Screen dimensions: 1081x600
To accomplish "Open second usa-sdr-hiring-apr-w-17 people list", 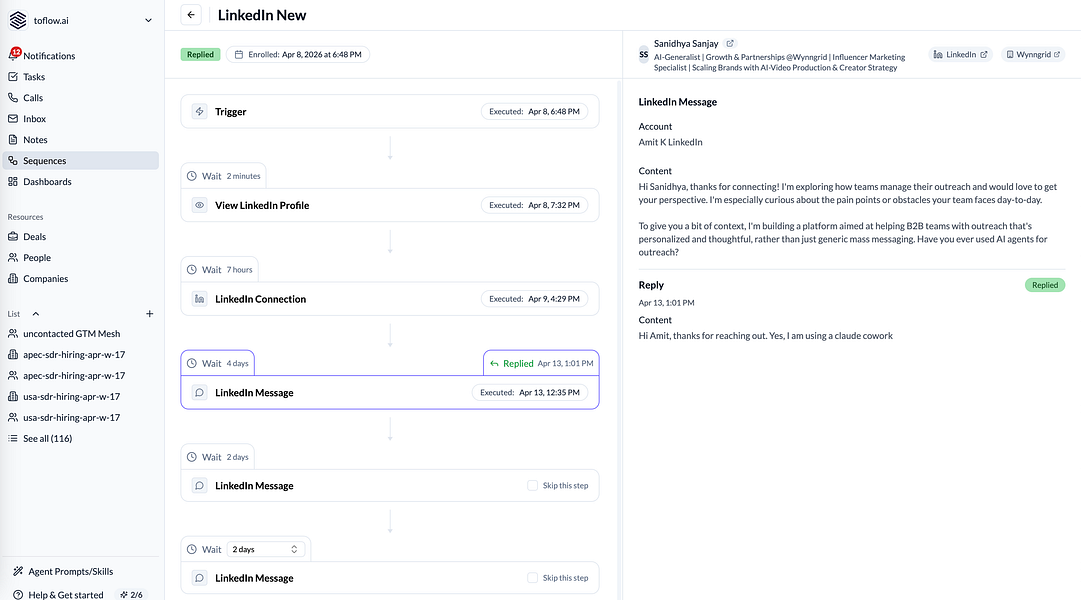I will point(81,417).
